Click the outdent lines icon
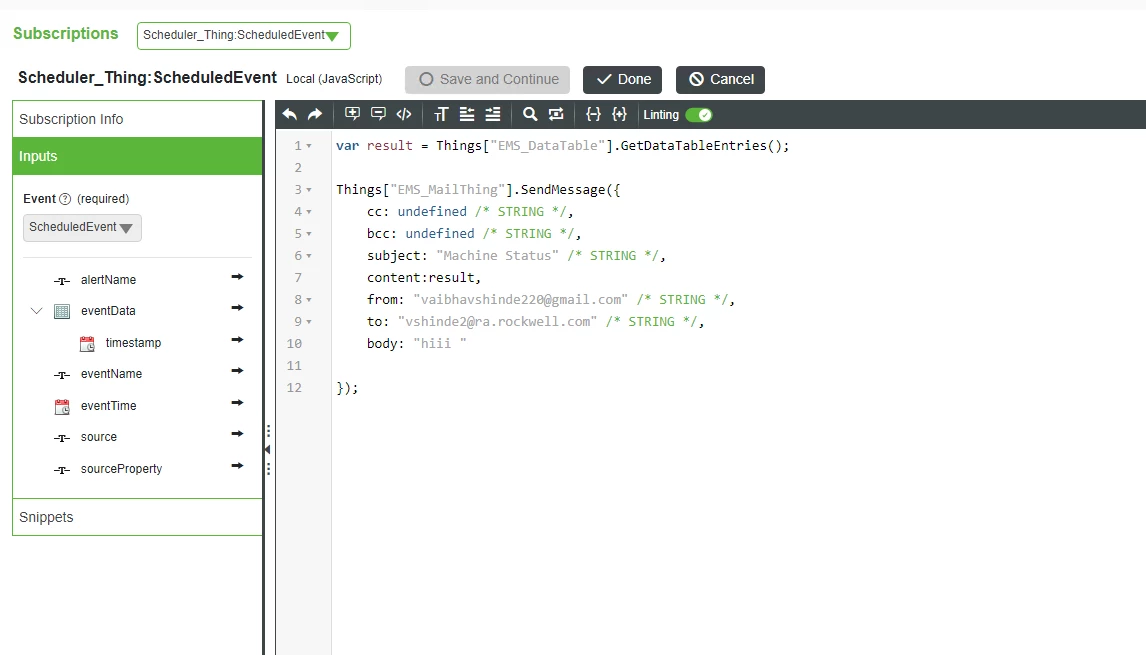 click(467, 114)
